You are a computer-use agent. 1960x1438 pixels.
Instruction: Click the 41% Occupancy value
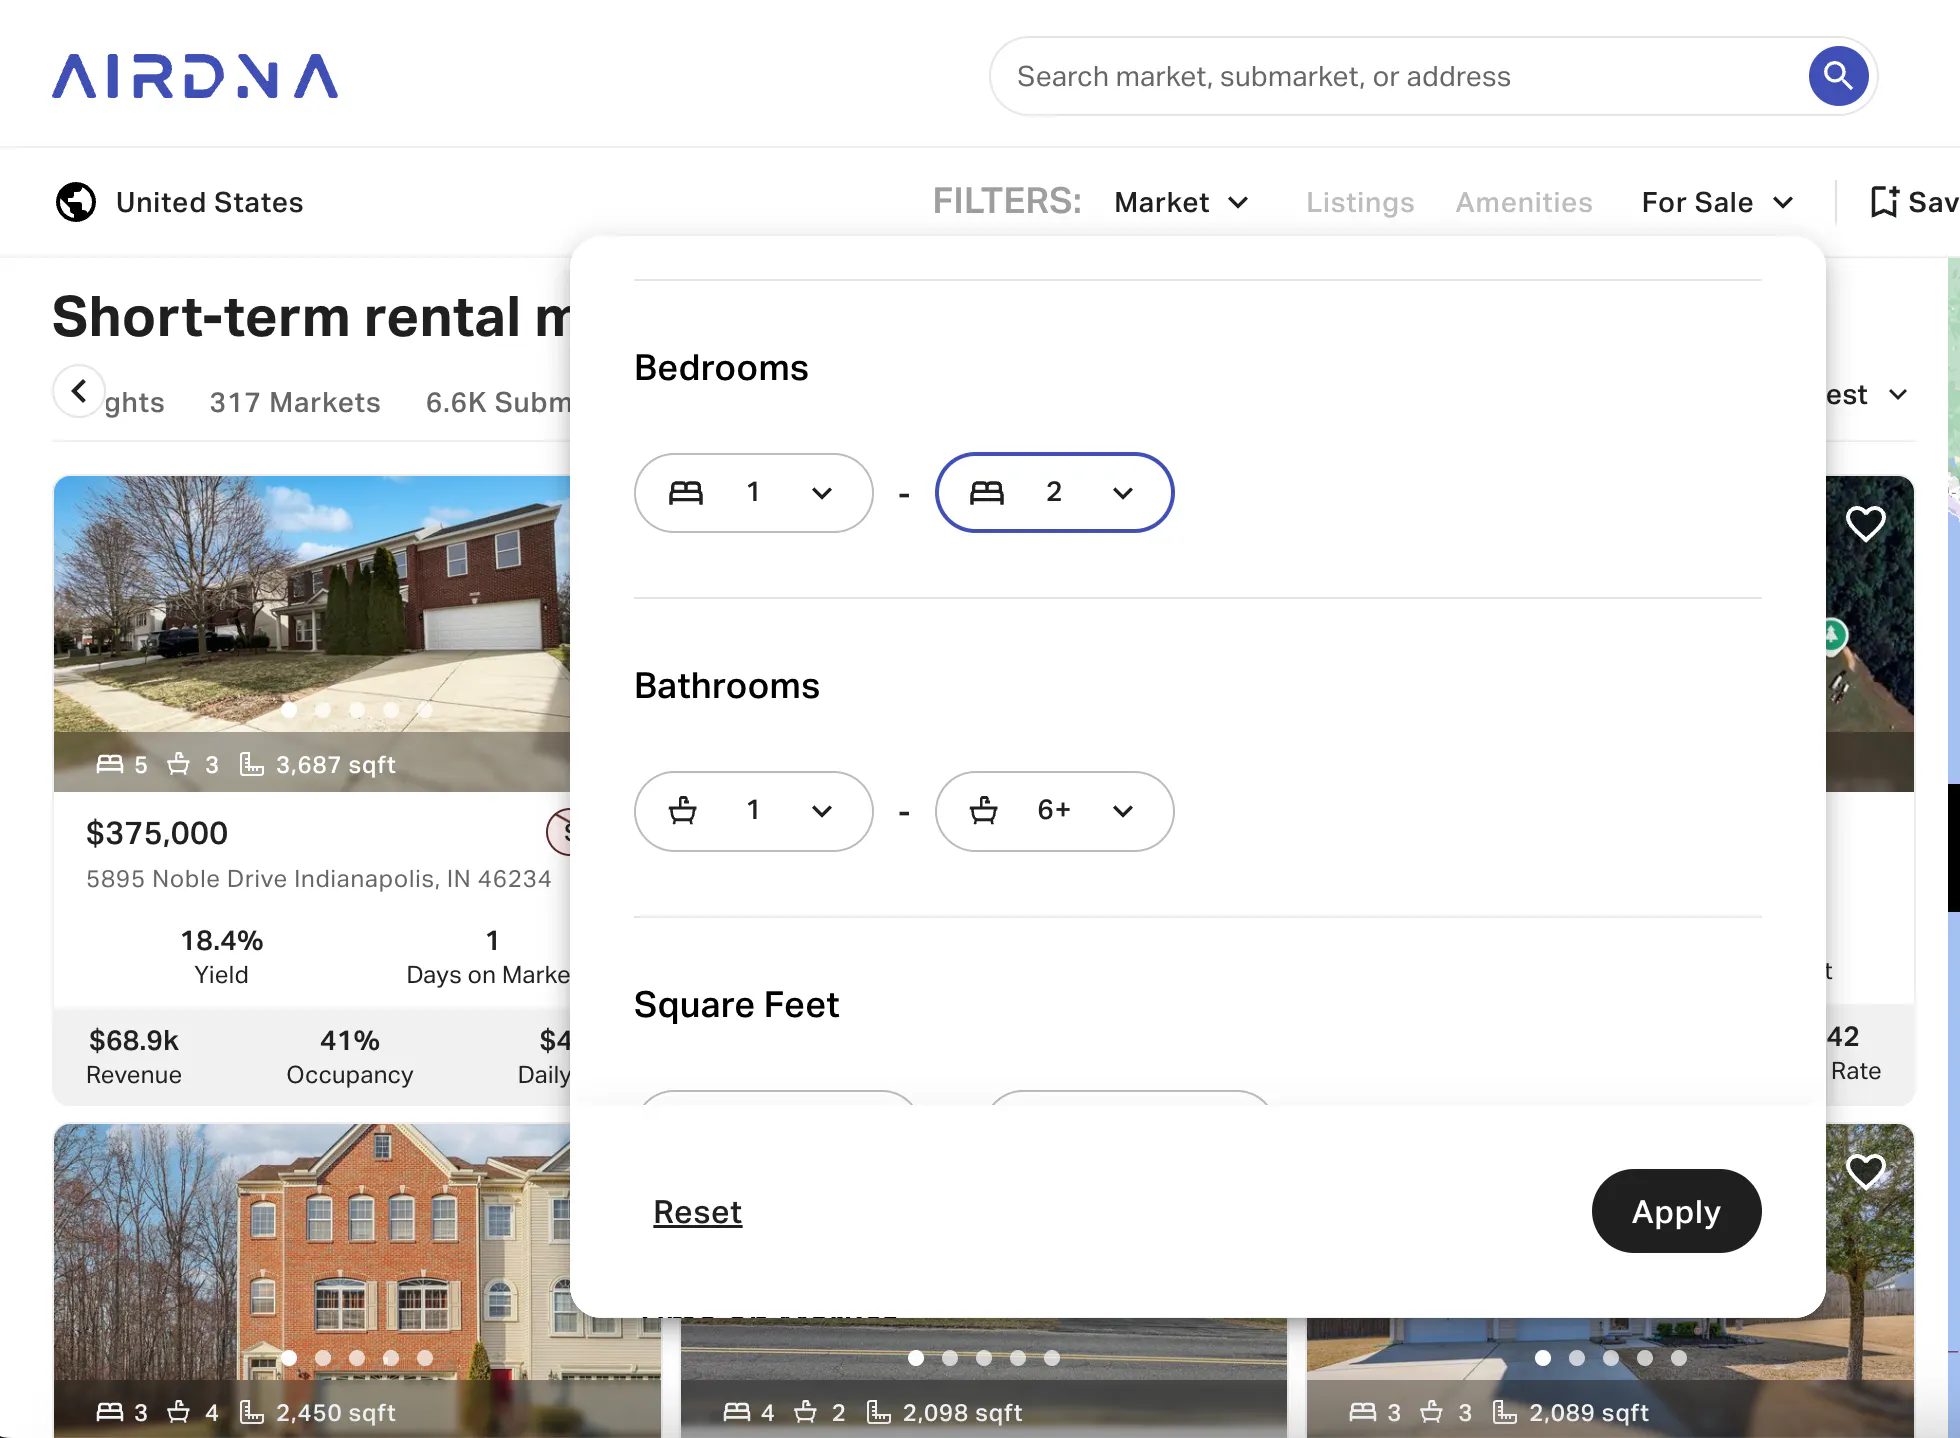point(350,1040)
